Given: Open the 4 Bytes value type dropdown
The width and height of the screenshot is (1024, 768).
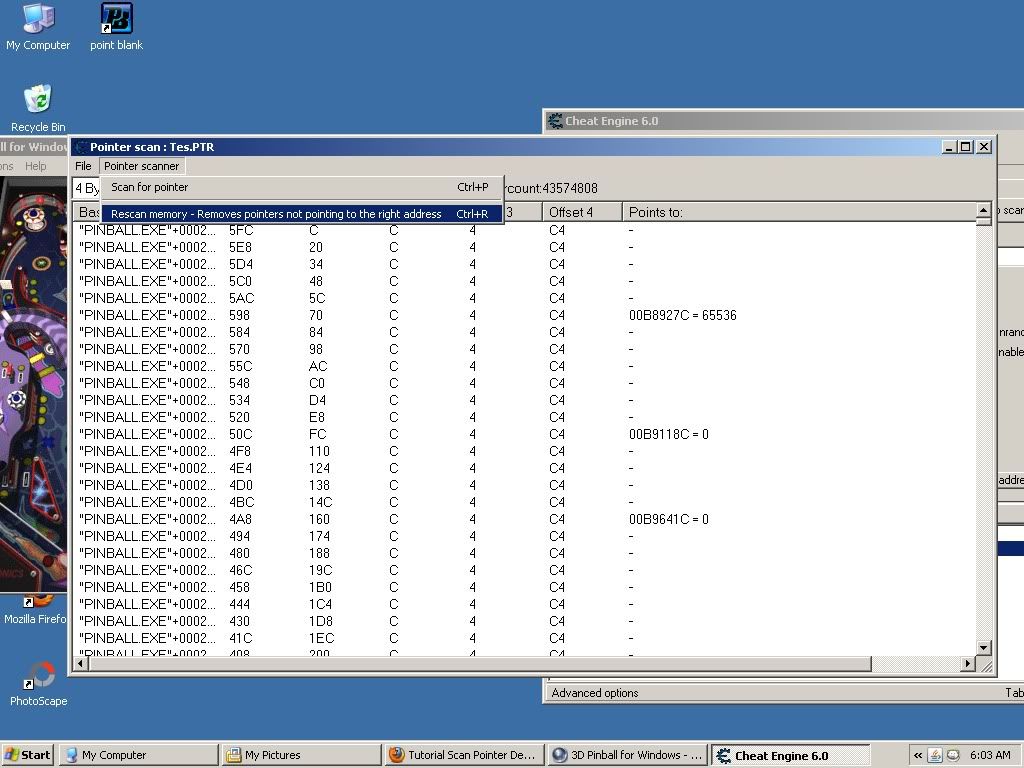Looking at the screenshot, I should 86,188.
